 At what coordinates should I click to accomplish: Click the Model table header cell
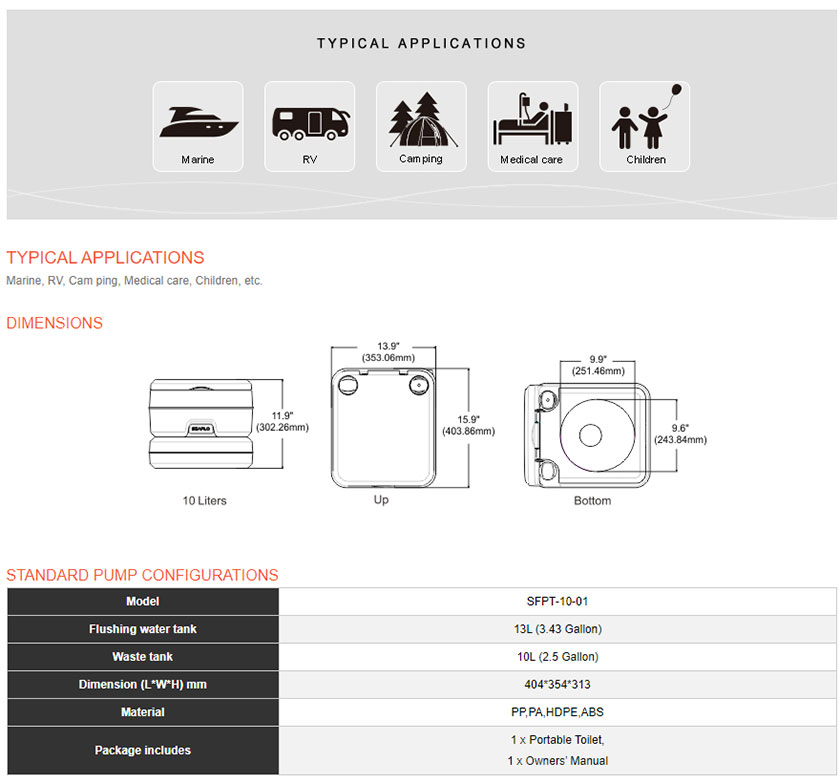pyautogui.click(x=143, y=601)
